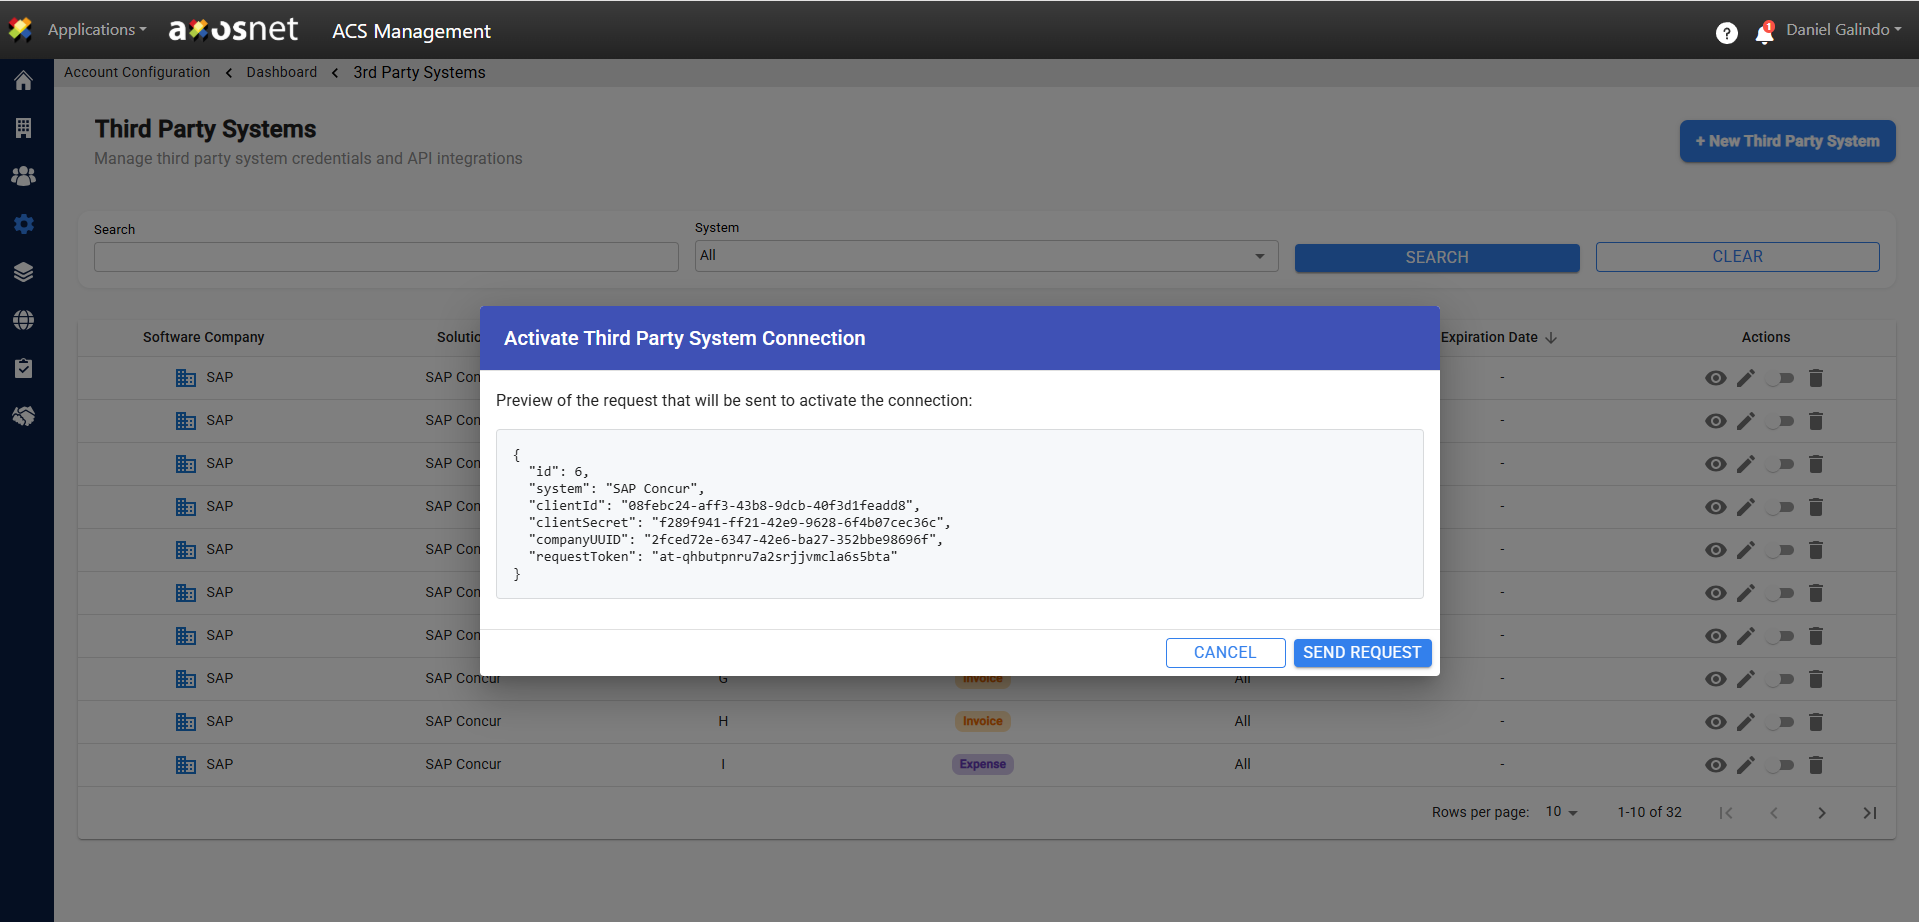Open the globe icon in sidebar

click(x=24, y=320)
